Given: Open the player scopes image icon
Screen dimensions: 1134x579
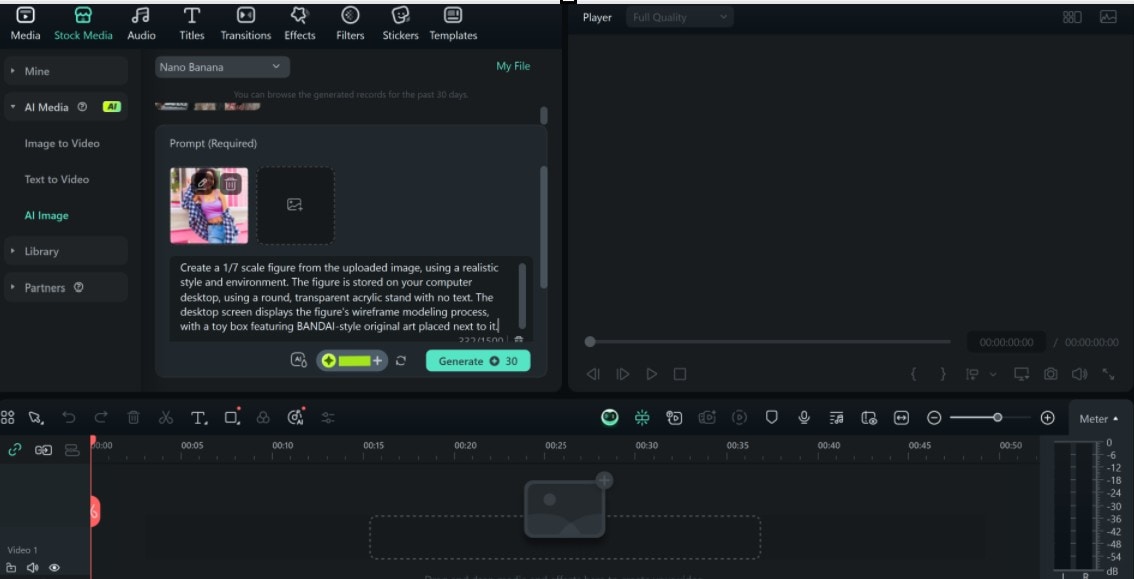Looking at the screenshot, I should (x=1108, y=17).
